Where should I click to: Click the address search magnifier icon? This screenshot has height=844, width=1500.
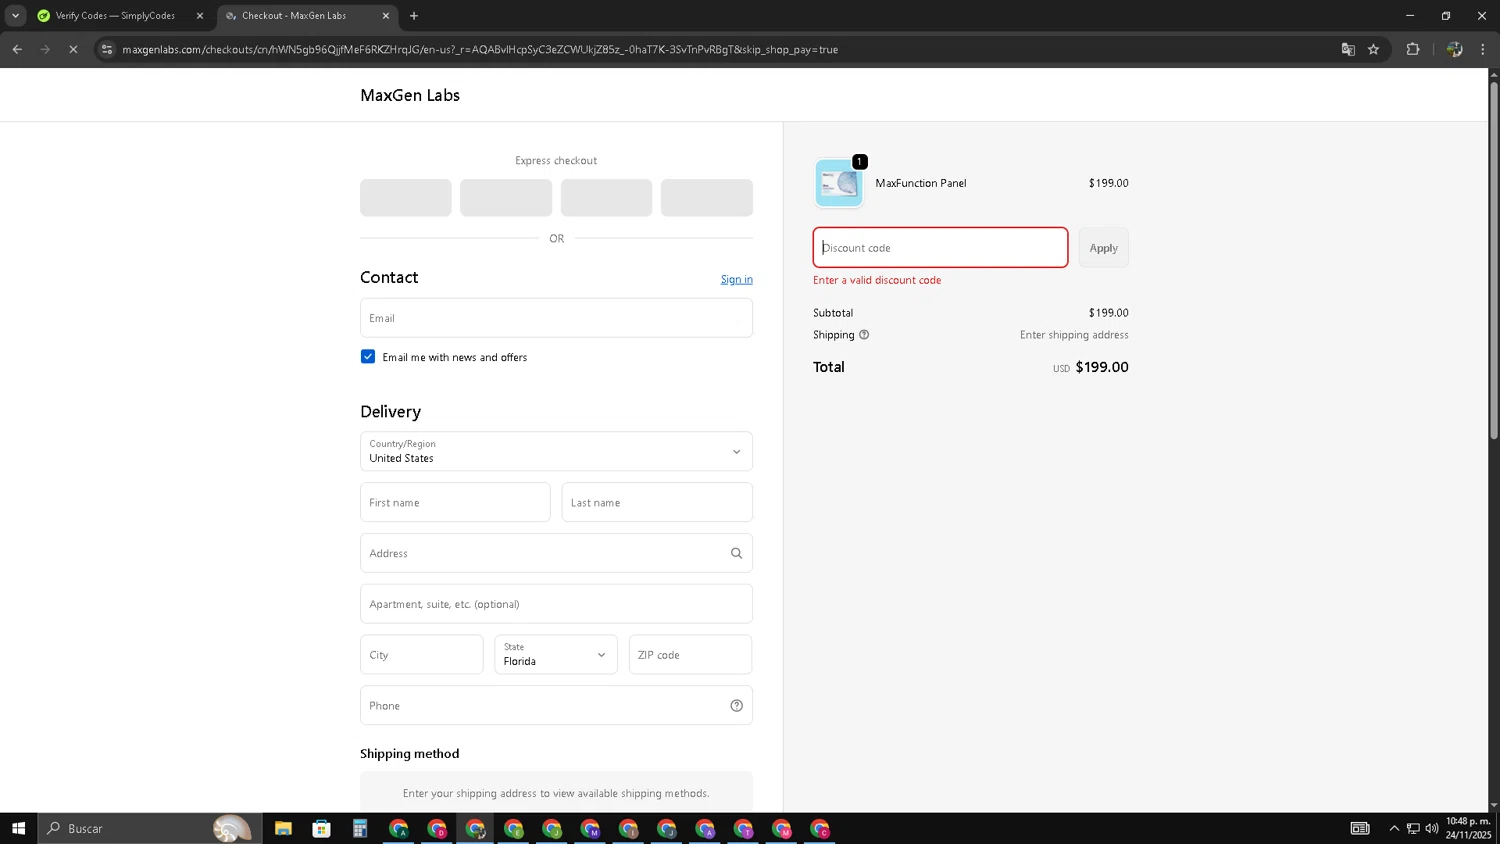pyautogui.click(x=737, y=553)
